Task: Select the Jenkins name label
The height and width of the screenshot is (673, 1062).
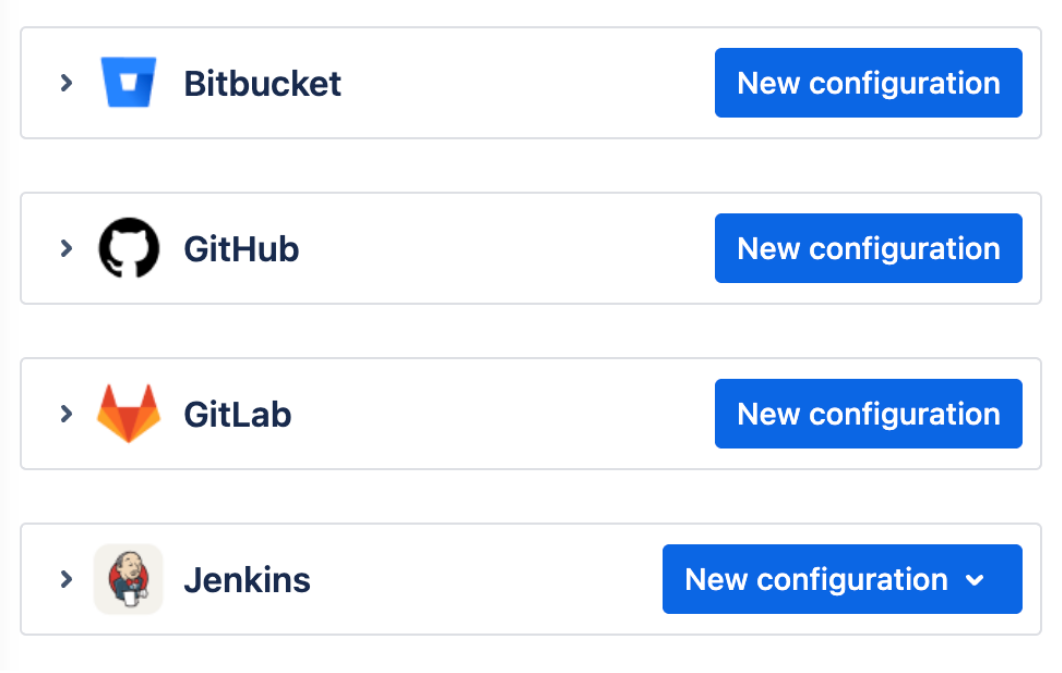Action: (247, 579)
